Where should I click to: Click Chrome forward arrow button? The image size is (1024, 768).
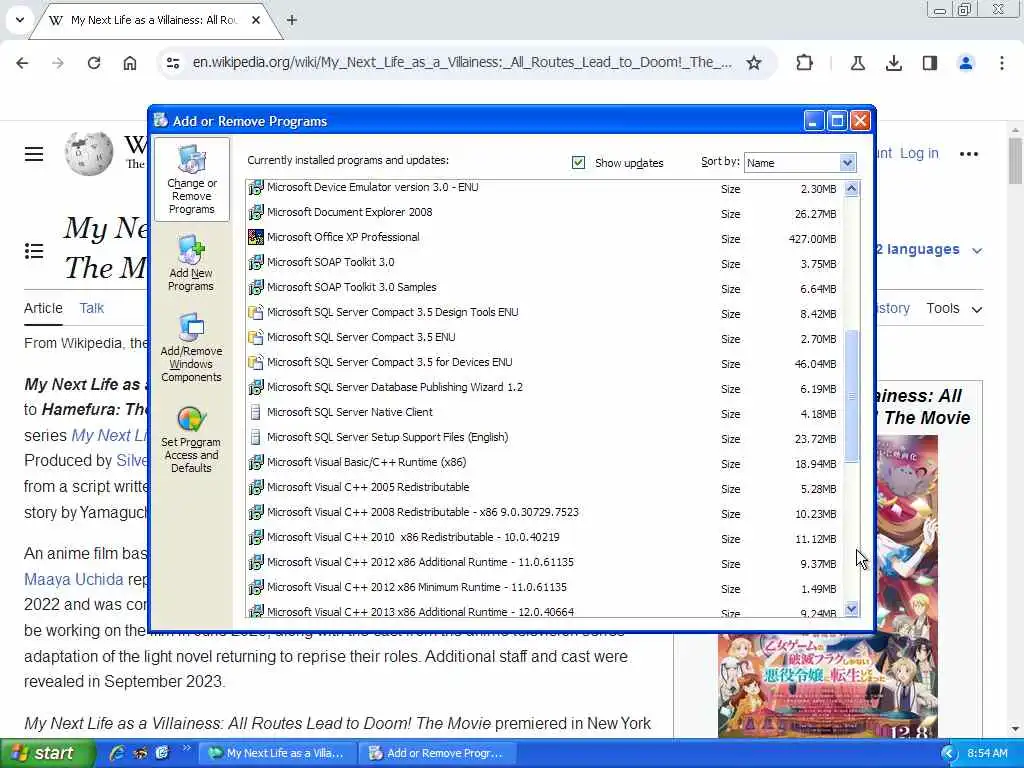click(x=58, y=63)
